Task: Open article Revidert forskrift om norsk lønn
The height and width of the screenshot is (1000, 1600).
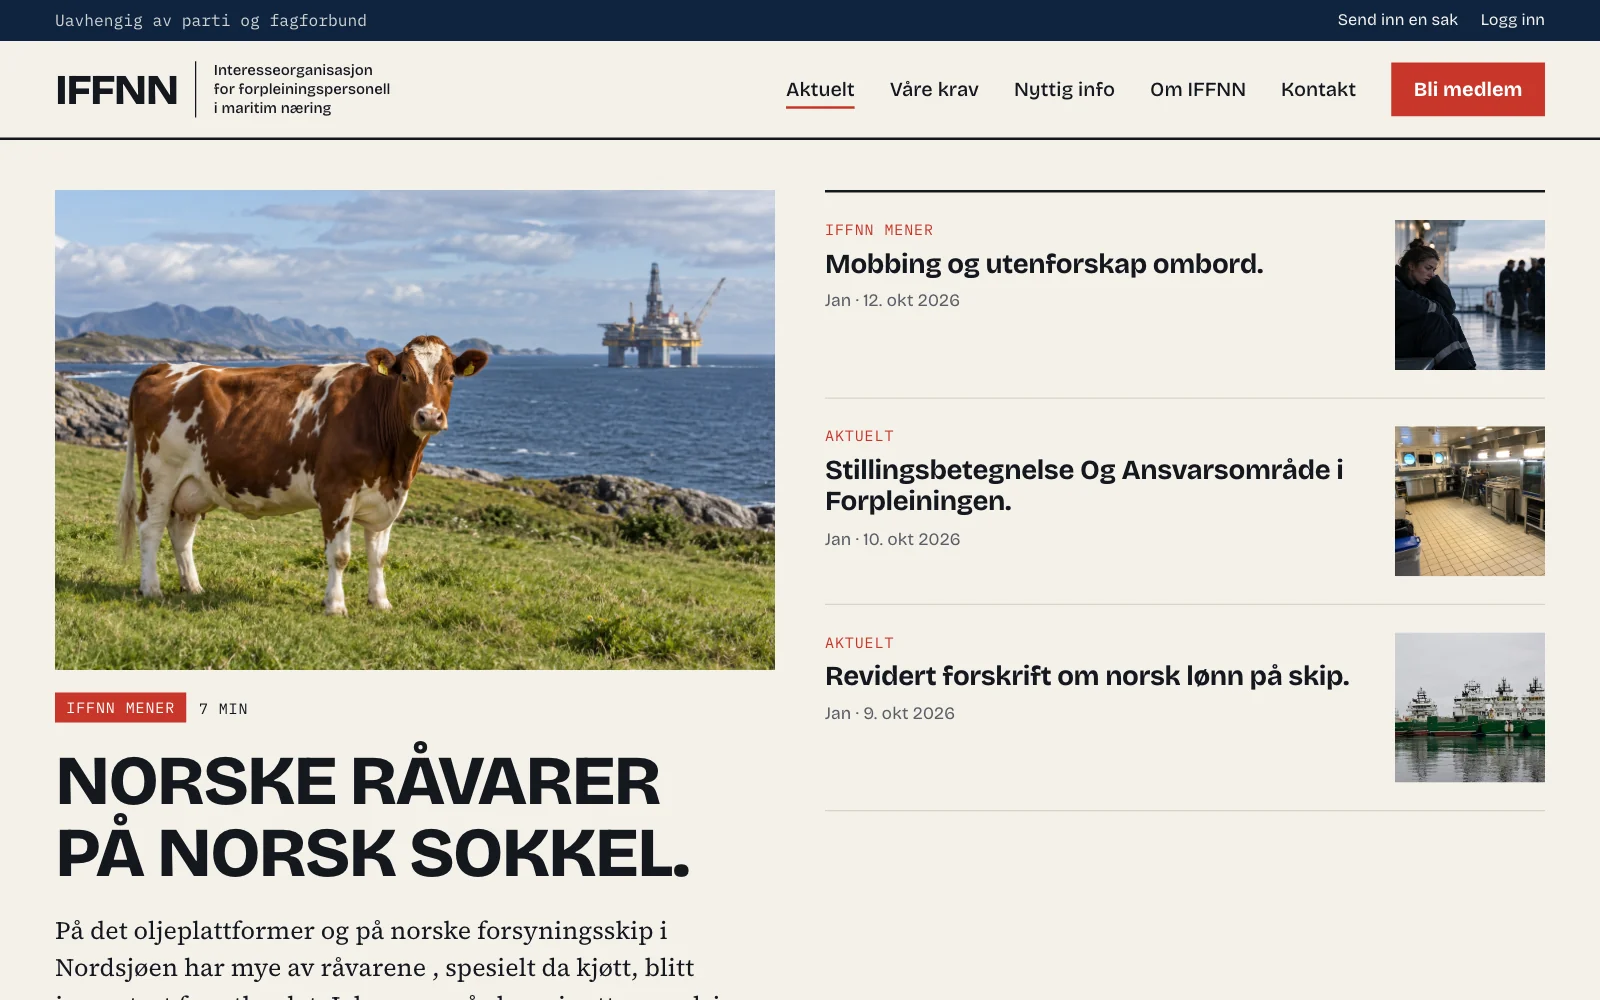Action: coord(1087,676)
